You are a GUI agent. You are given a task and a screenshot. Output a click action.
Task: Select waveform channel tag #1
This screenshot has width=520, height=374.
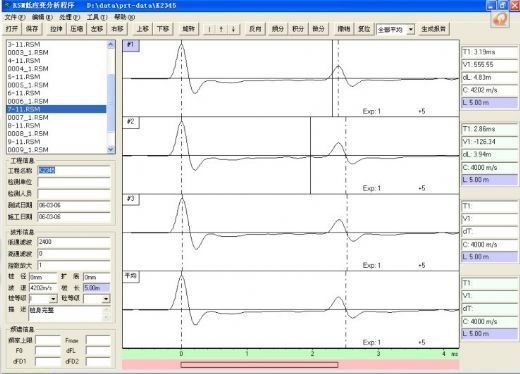pos(131,45)
